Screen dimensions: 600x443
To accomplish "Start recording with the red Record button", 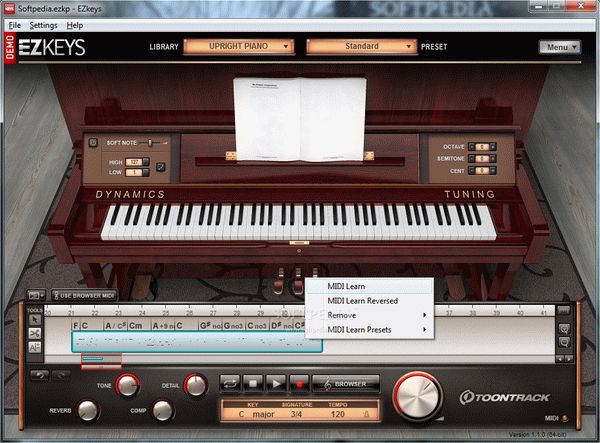I will tap(299, 384).
